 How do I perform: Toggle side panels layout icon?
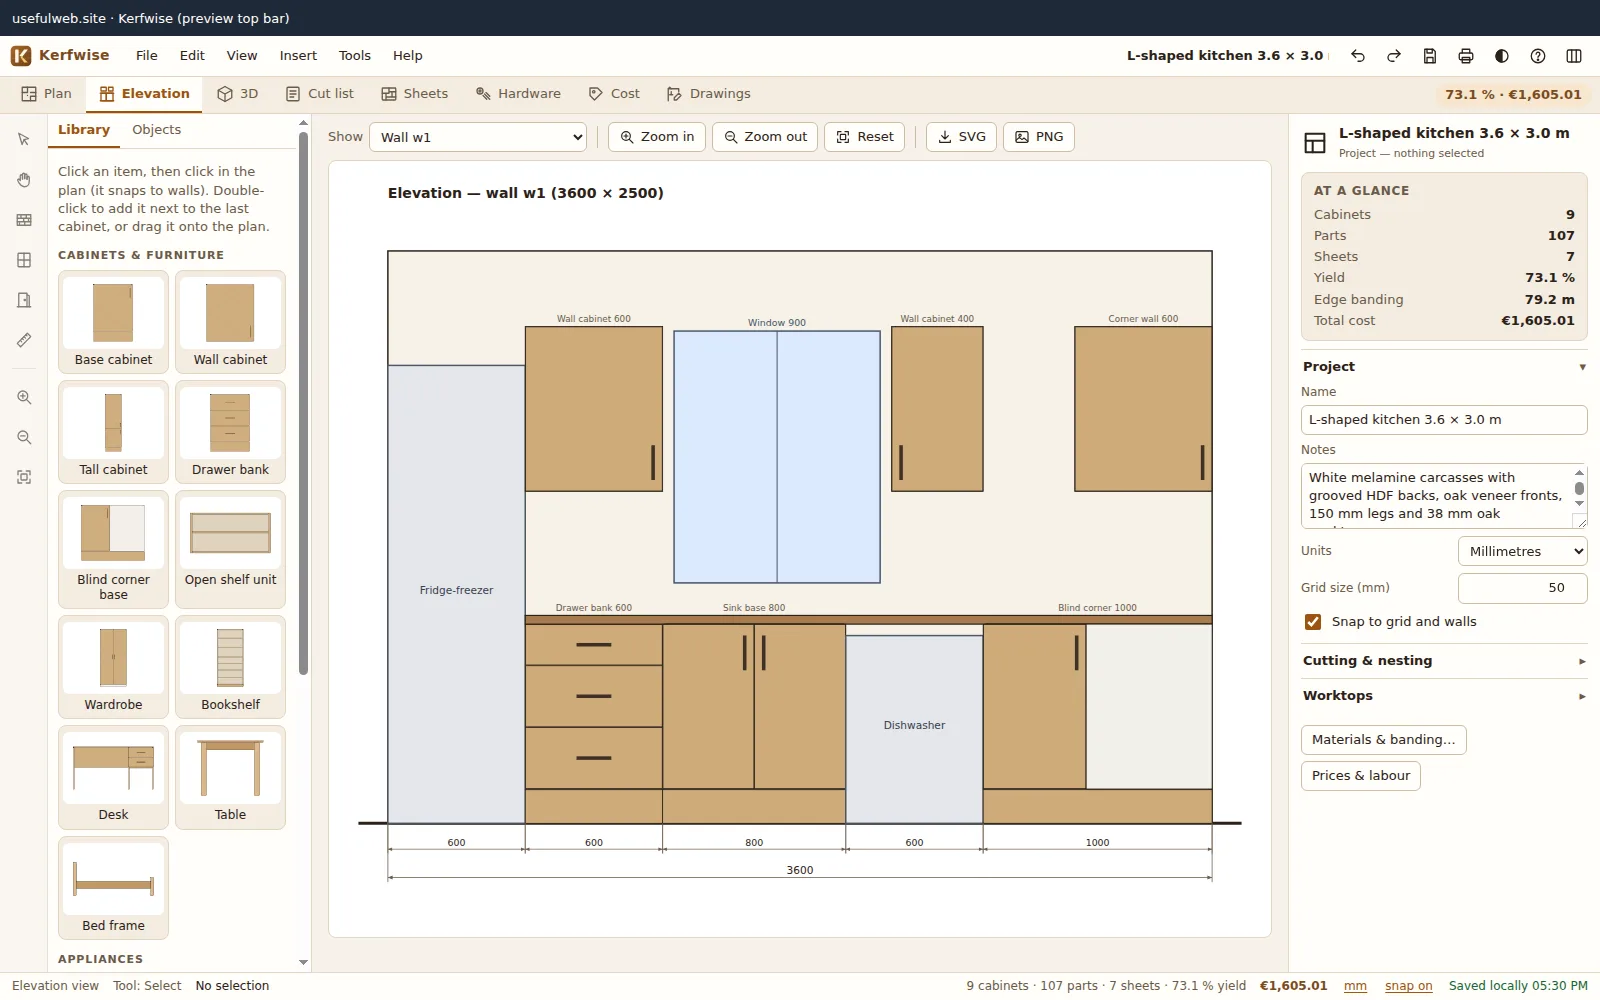[1574, 56]
